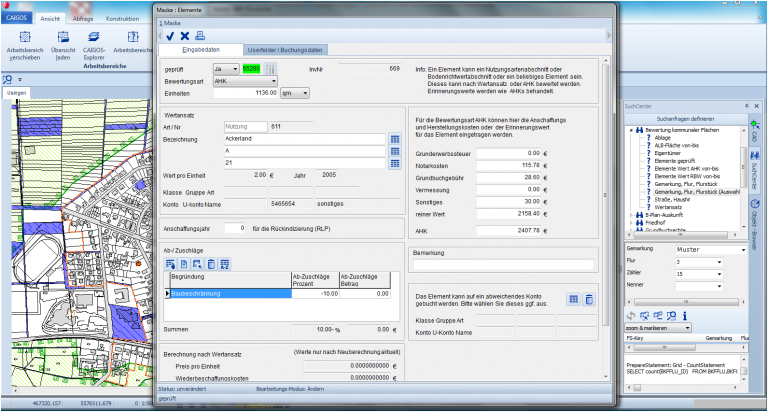The width and height of the screenshot is (768, 412).
Task: Click the Bemerkung text field
Action: click(504, 265)
